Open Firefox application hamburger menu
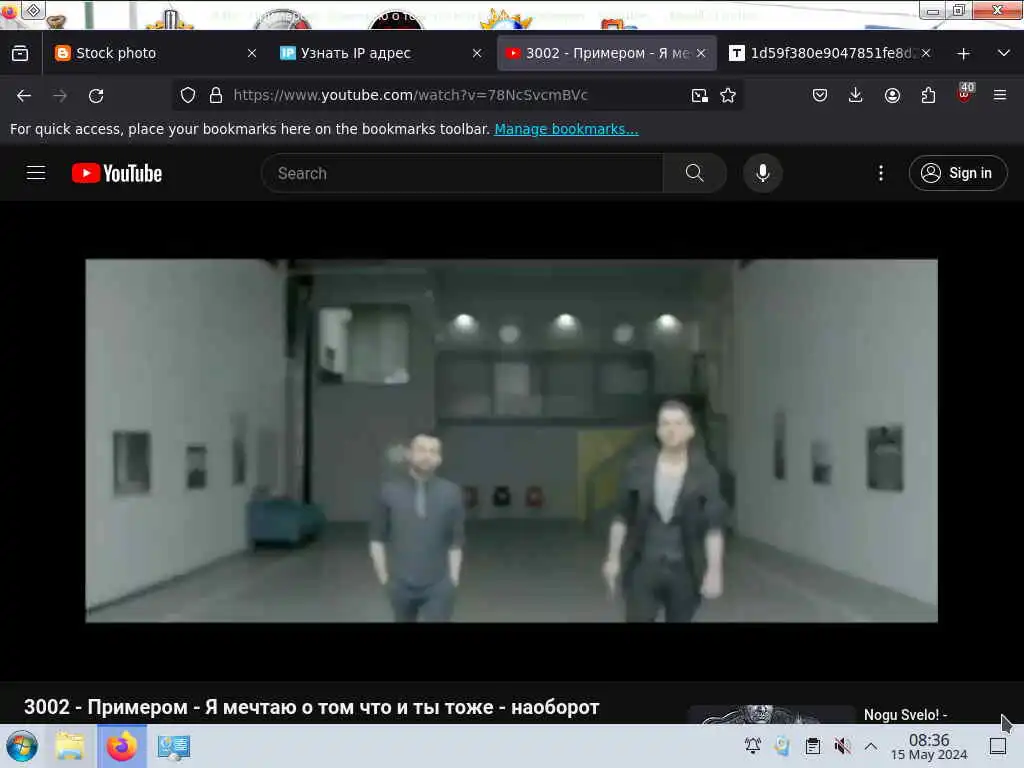The height and width of the screenshot is (768, 1024). [1000, 96]
